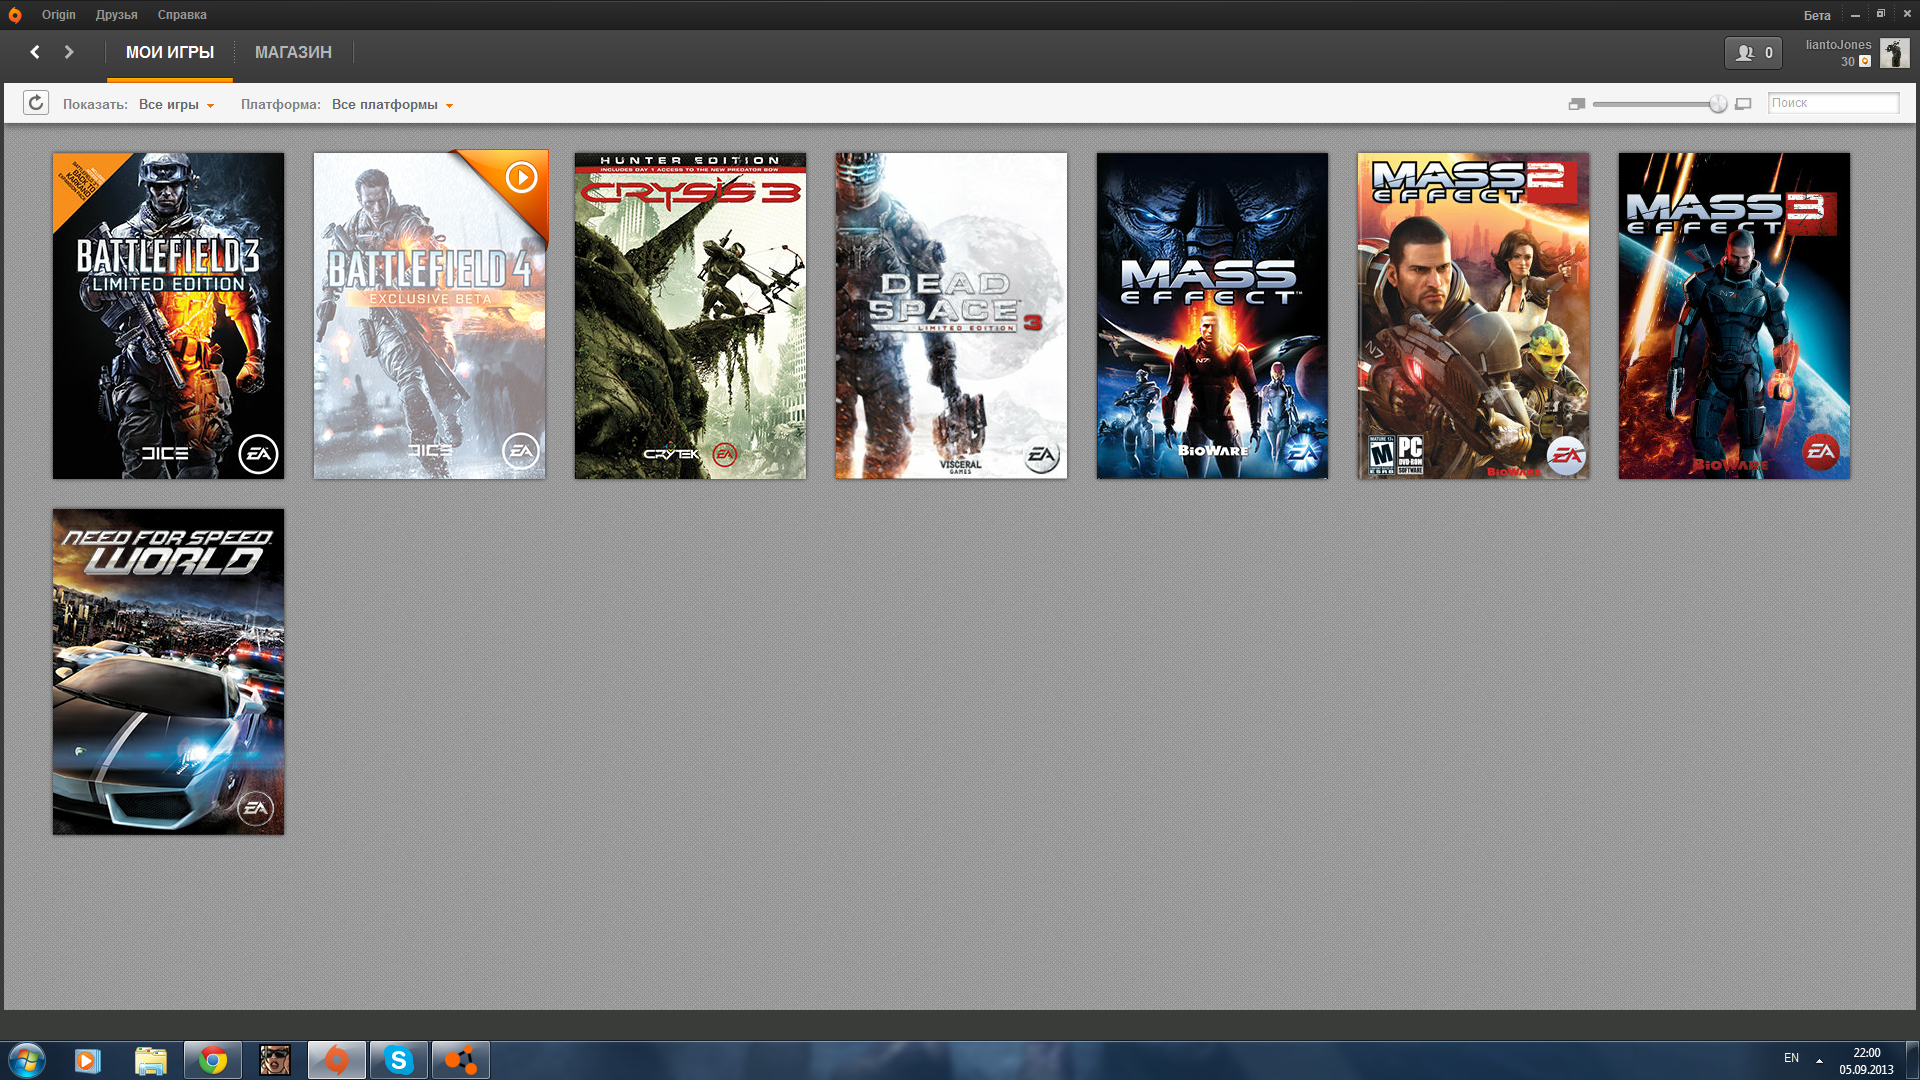Viewport: 1920px width, 1080px height.
Task: Select Crysis 3 Hunter Edition cover
Action: (690, 316)
